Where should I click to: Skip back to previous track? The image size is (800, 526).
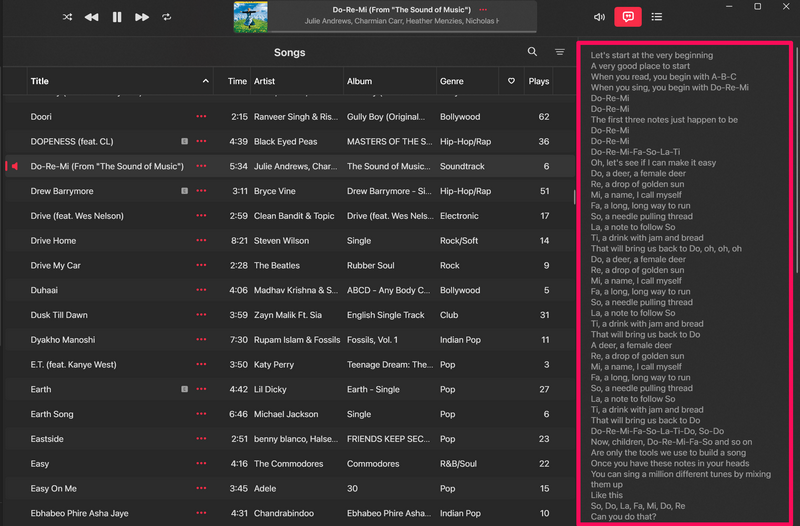pyautogui.click(x=91, y=17)
